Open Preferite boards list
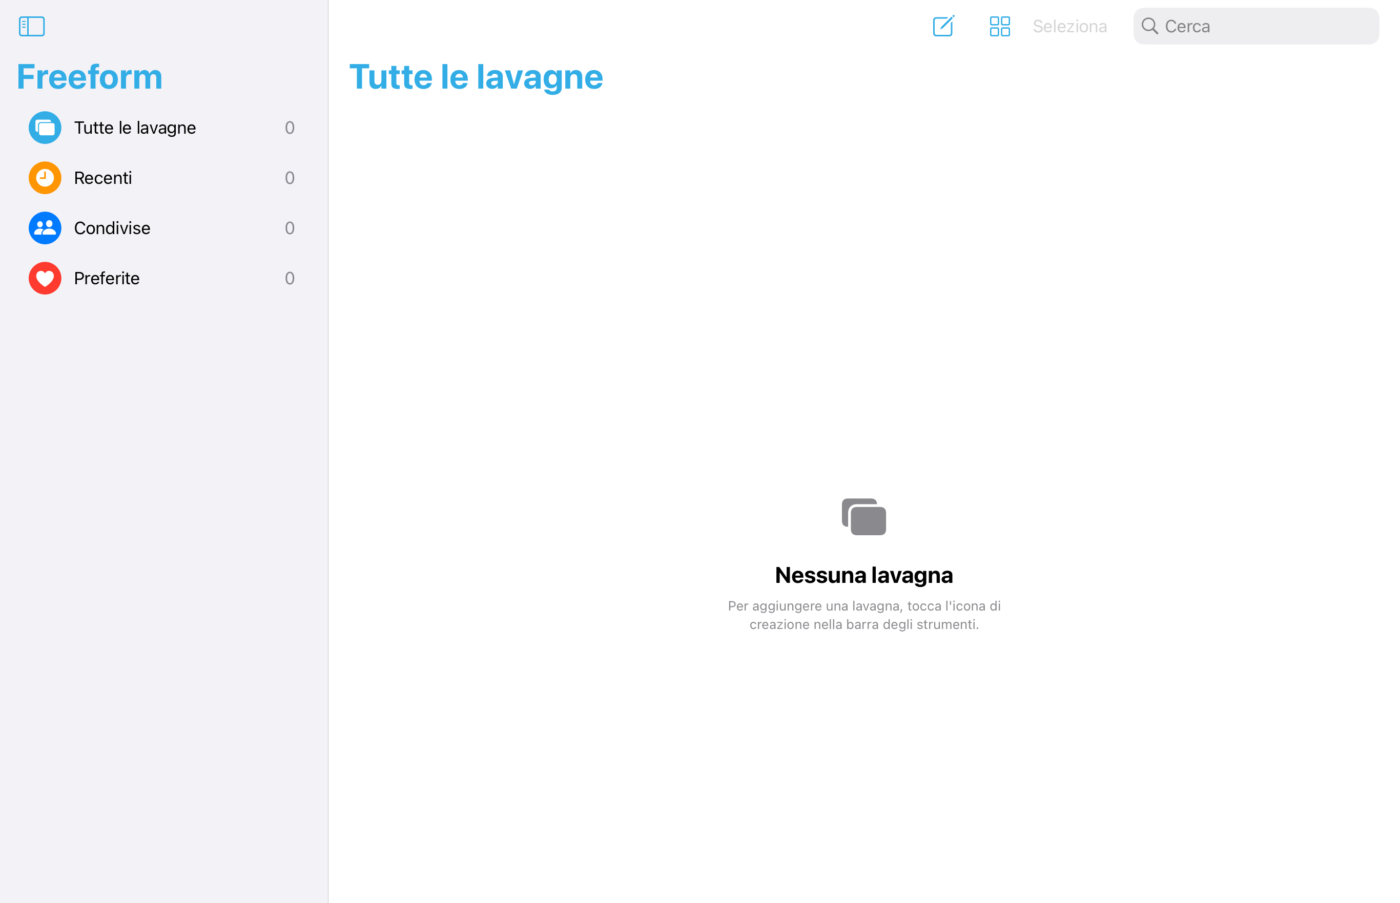This screenshot has height=903, width=1400. pos(164,278)
